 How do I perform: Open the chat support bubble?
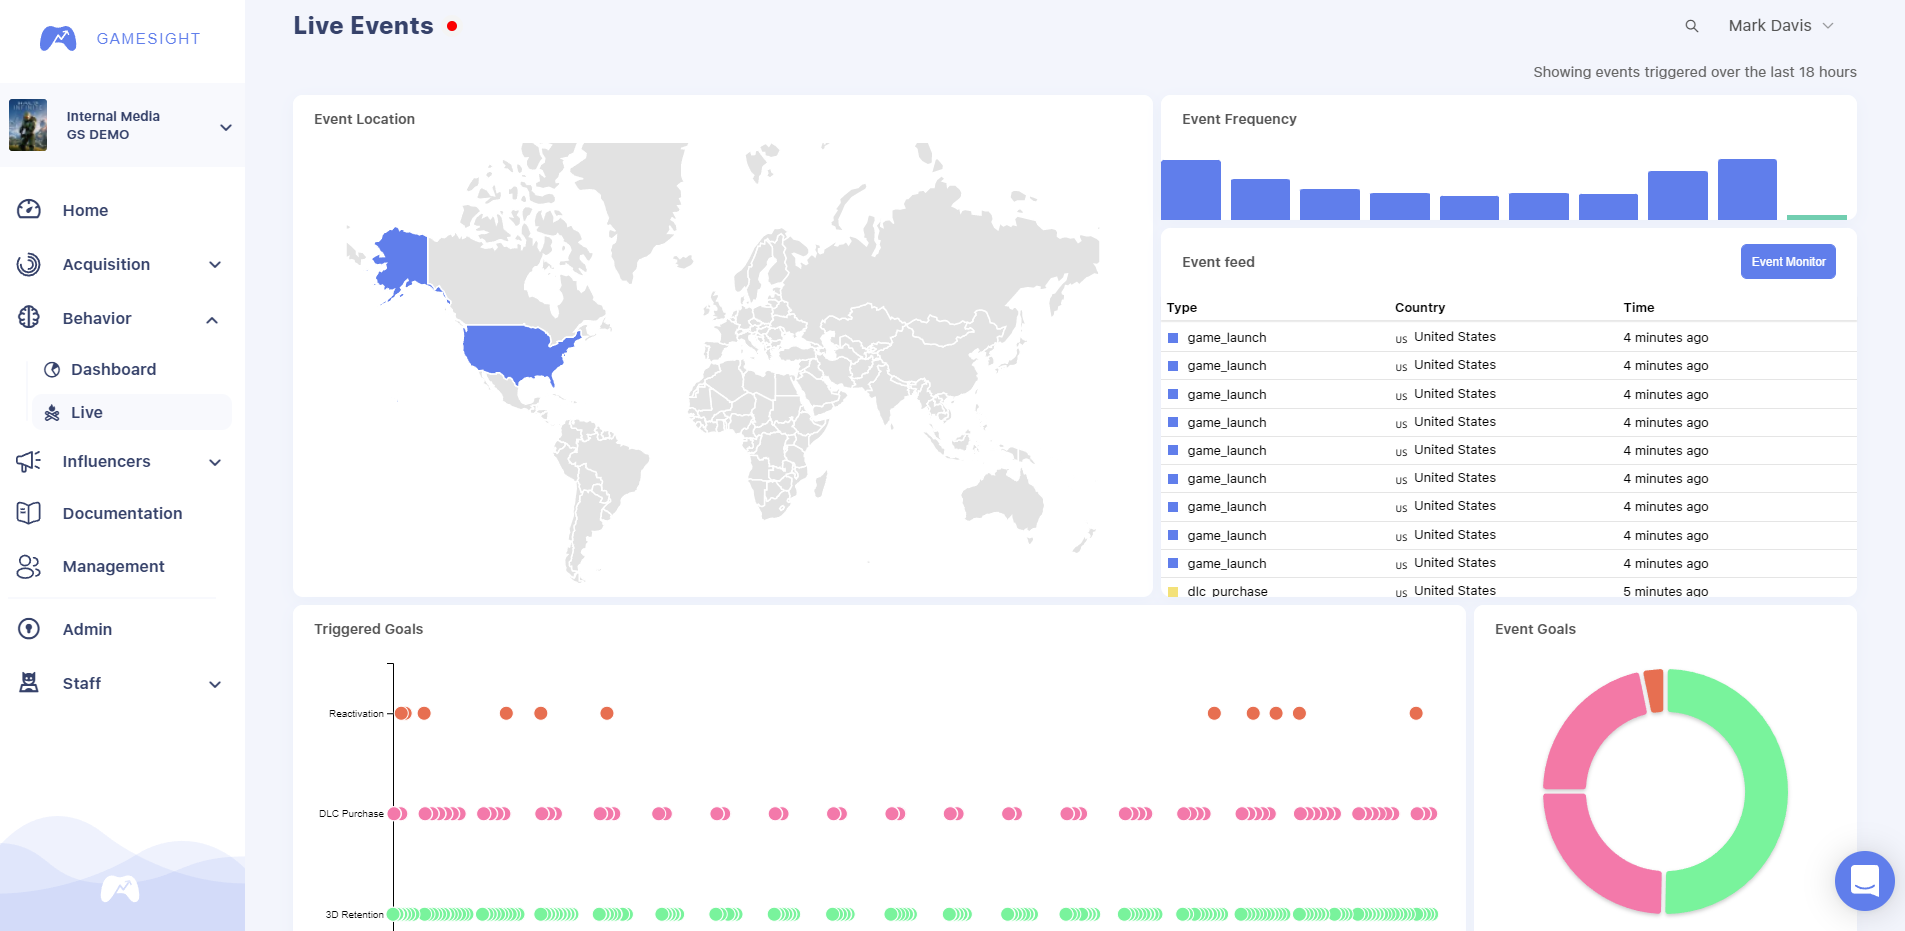(1864, 881)
